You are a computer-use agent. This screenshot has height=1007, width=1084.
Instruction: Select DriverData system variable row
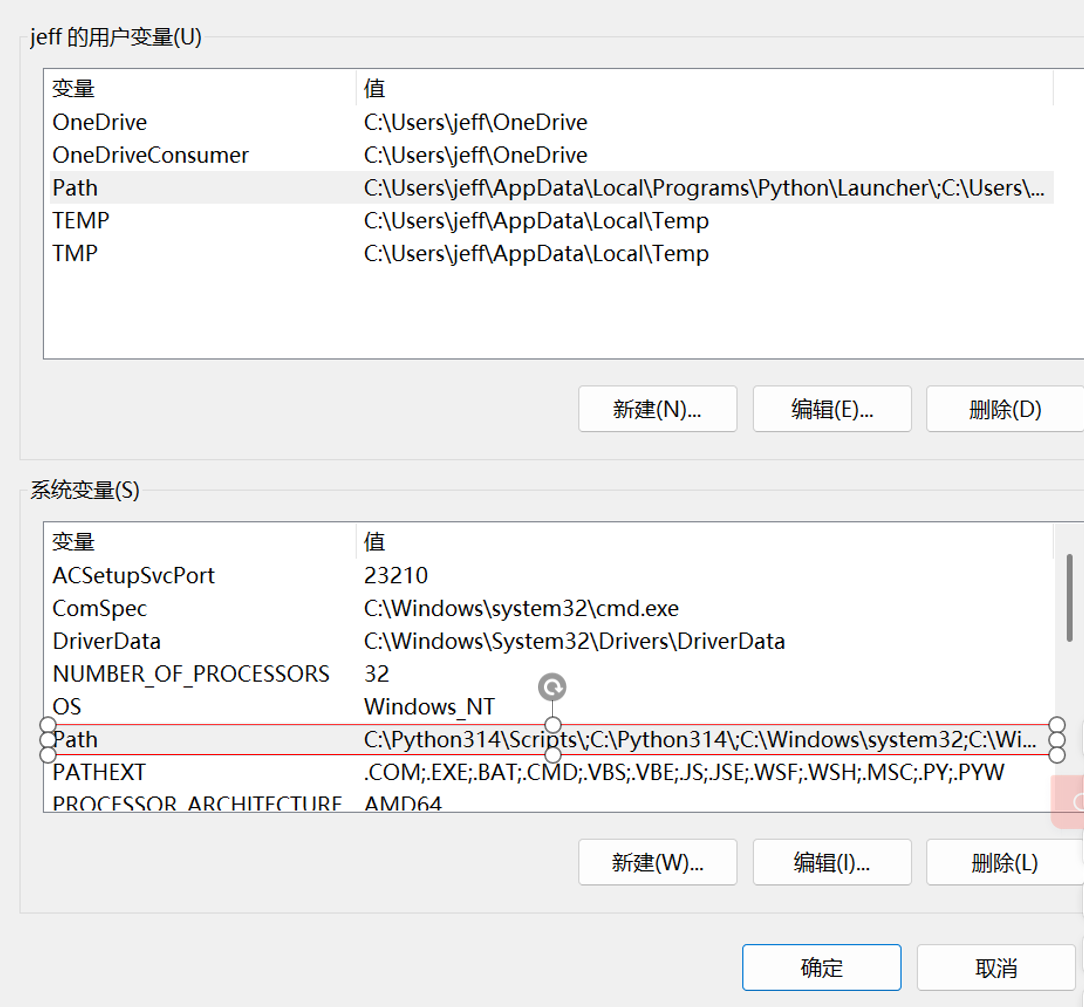552,641
